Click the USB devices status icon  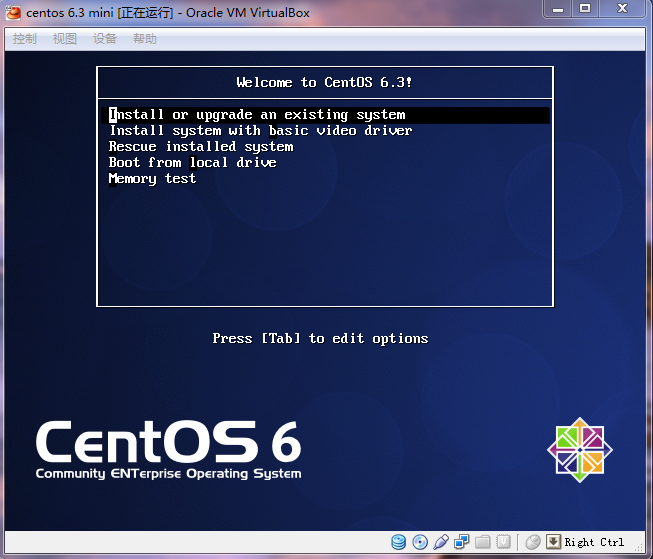click(x=441, y=542)
